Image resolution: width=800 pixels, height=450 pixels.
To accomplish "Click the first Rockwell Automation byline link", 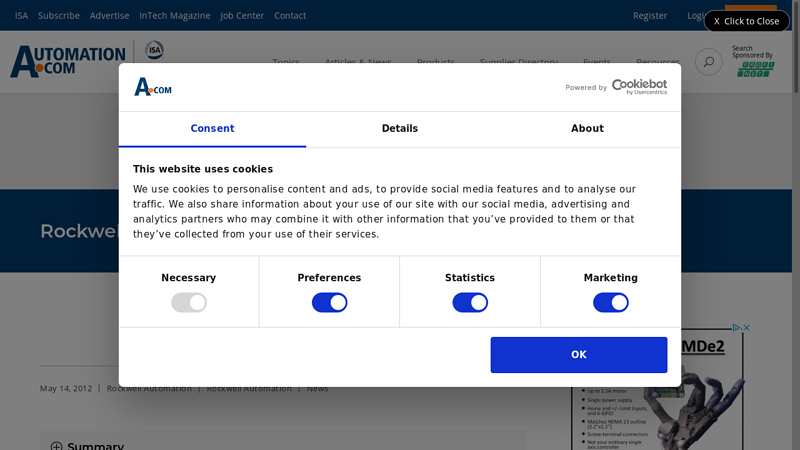I will point(149,389).
